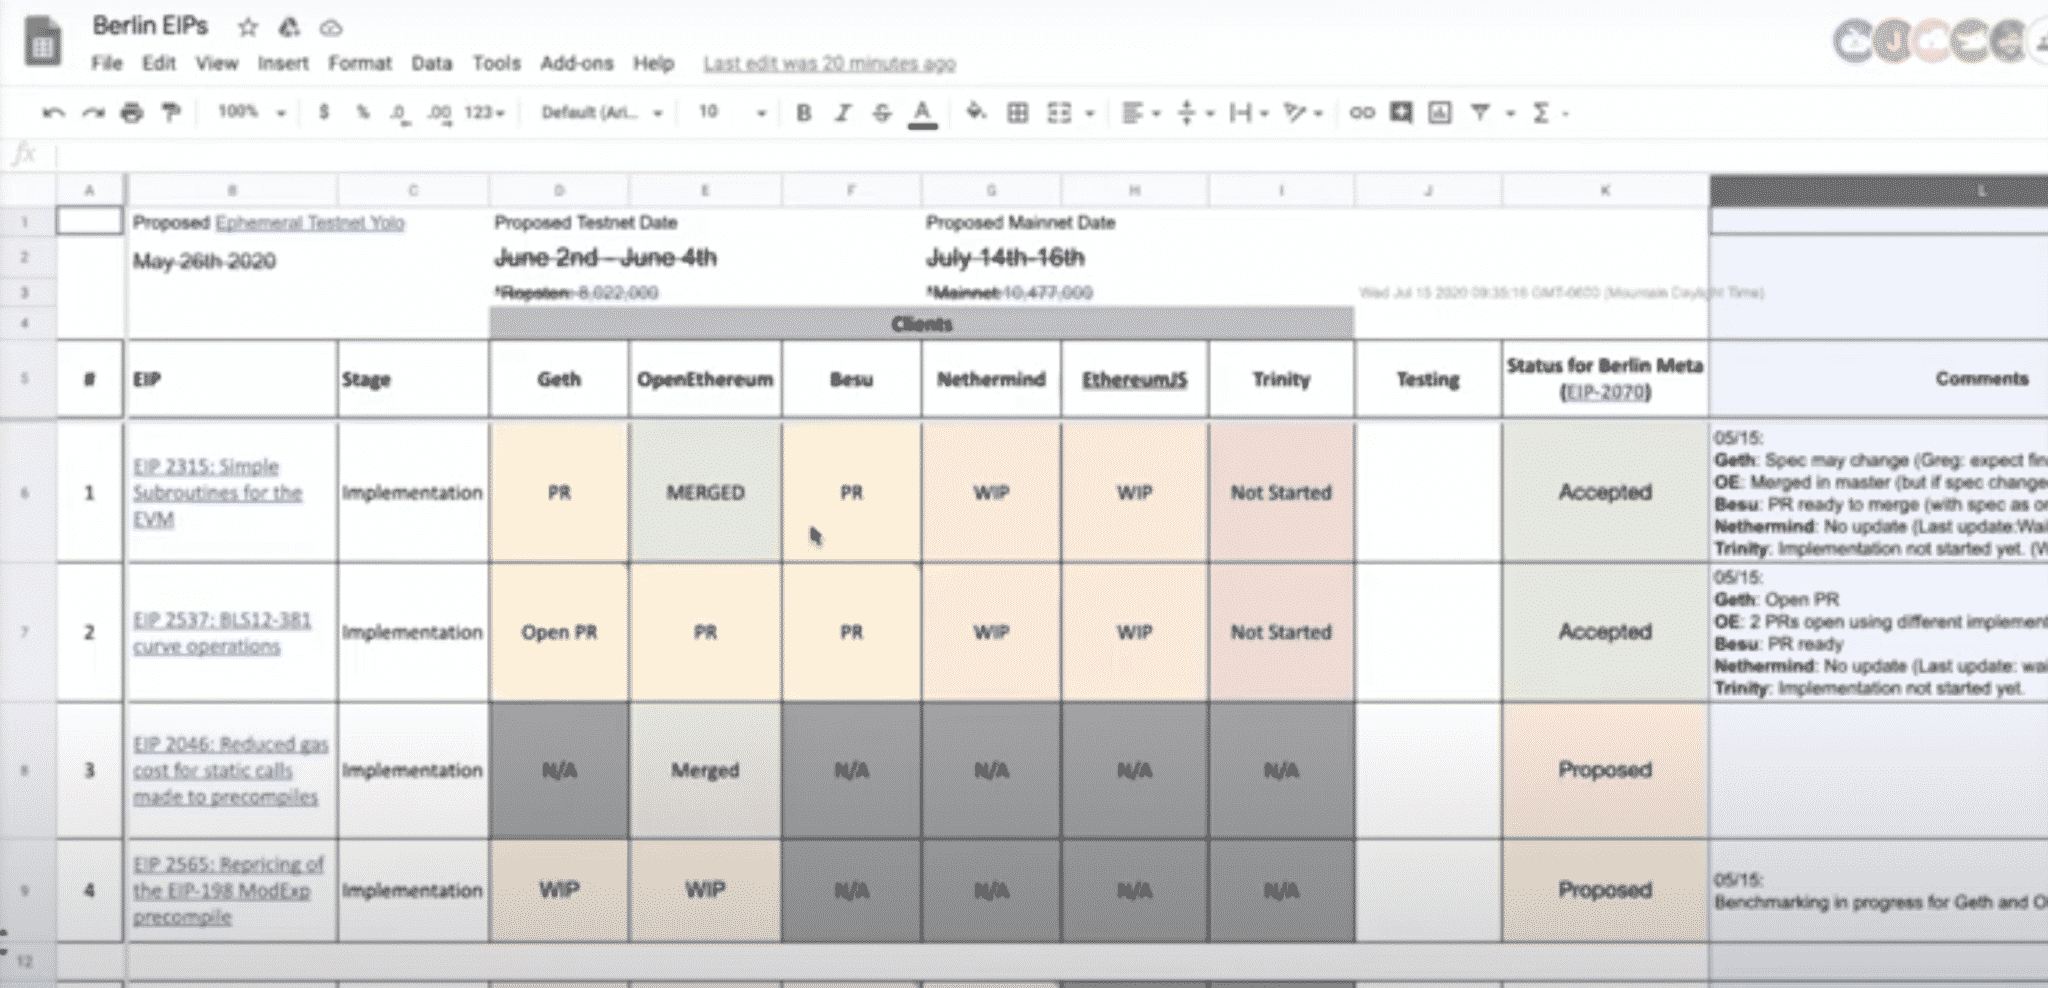This screenshot has width=2048, height=988.
Task: Expand the filter views dropdown arrow
Action: pos(1510,114)
